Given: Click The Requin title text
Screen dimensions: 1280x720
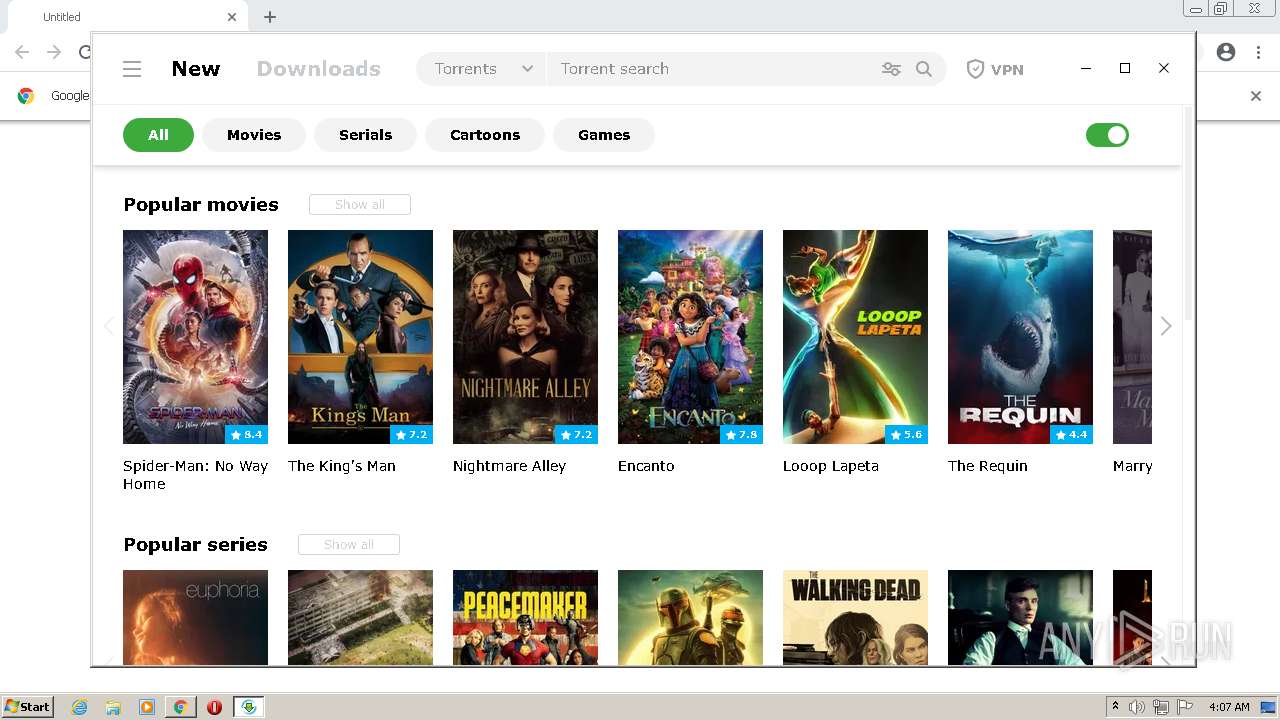Looking at the screenshot, I should coord(988,466).
